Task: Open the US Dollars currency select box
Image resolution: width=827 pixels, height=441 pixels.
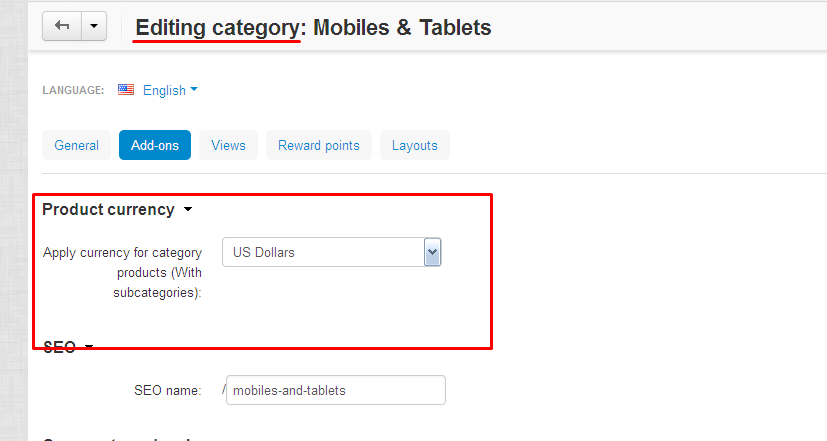Action: 331,252
